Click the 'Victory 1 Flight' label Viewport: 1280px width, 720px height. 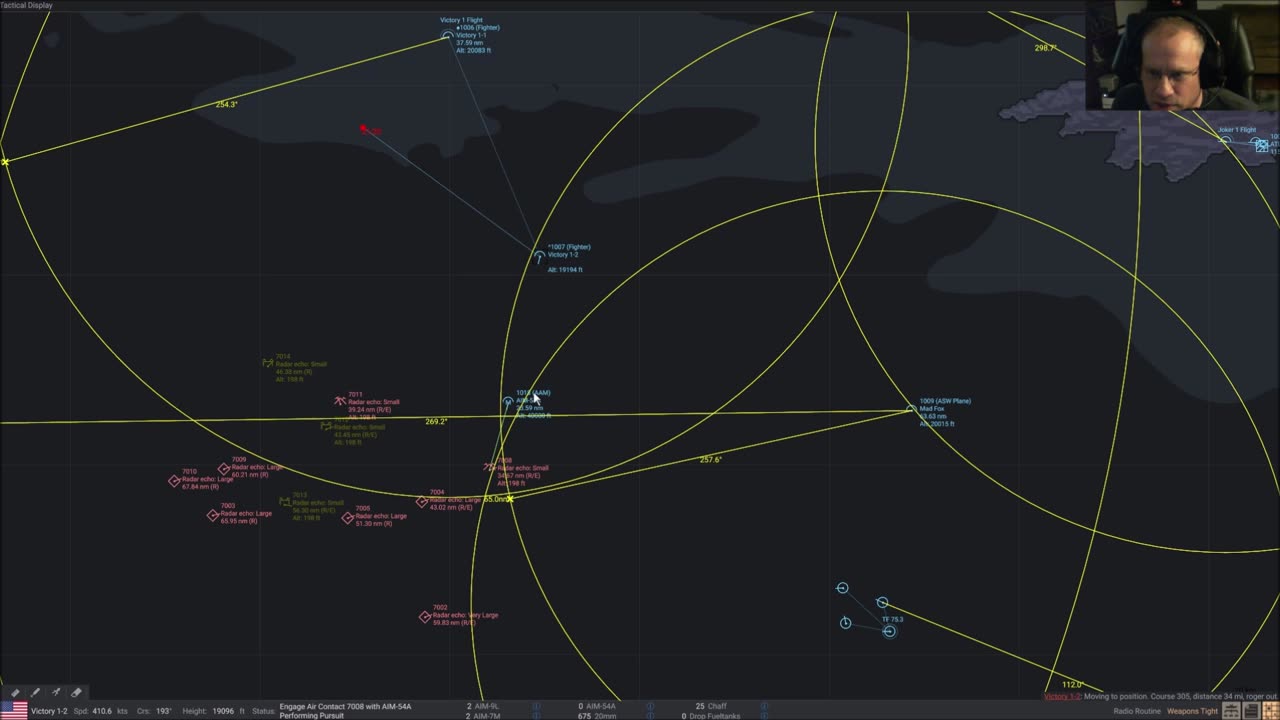pyautogui.click(x=460, y=20)
